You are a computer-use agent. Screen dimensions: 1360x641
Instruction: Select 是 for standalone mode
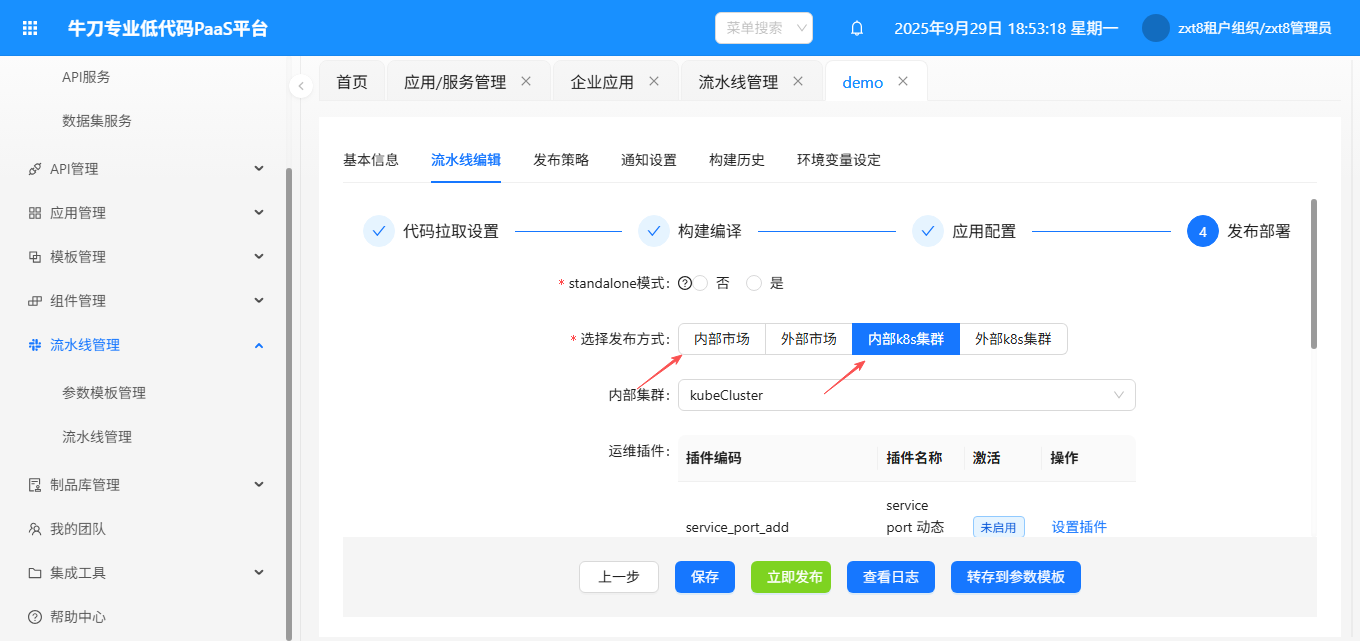(x=754, y=283)
